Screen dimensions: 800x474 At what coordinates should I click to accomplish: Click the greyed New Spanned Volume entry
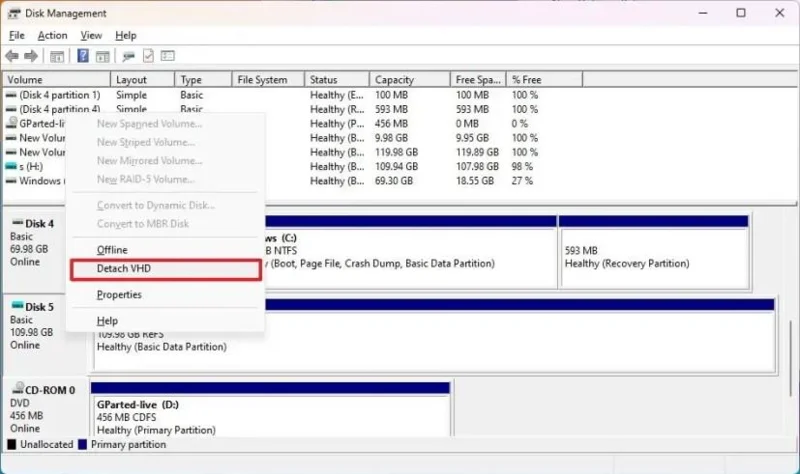166,124
